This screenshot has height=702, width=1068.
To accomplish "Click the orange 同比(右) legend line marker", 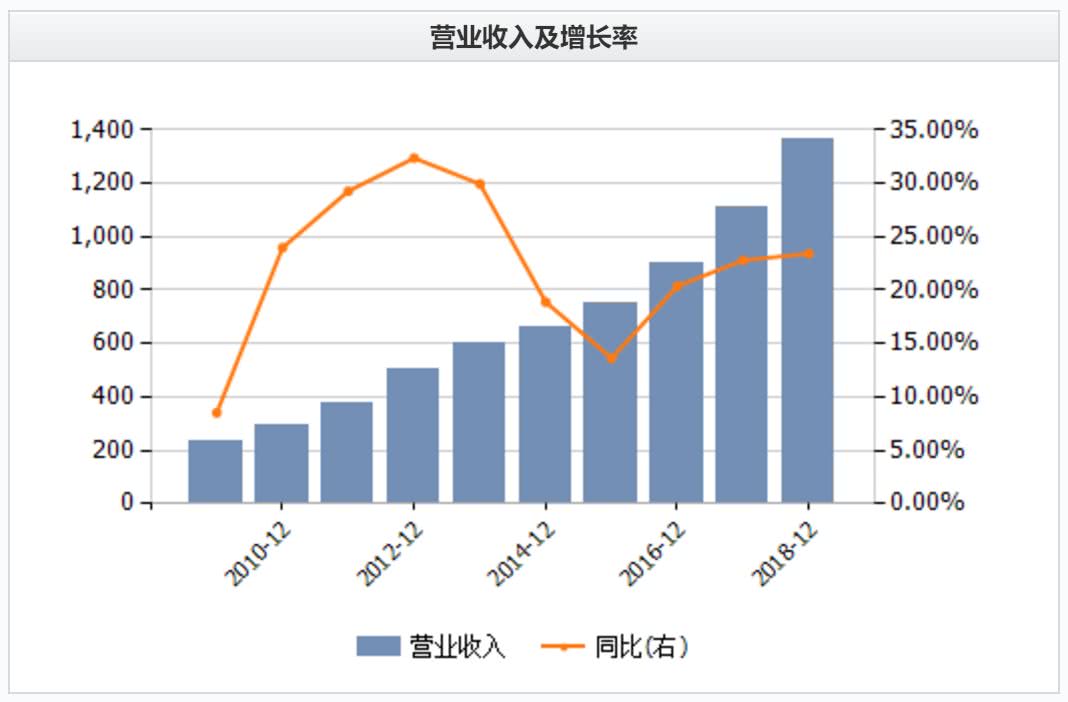I will [563, 646].
